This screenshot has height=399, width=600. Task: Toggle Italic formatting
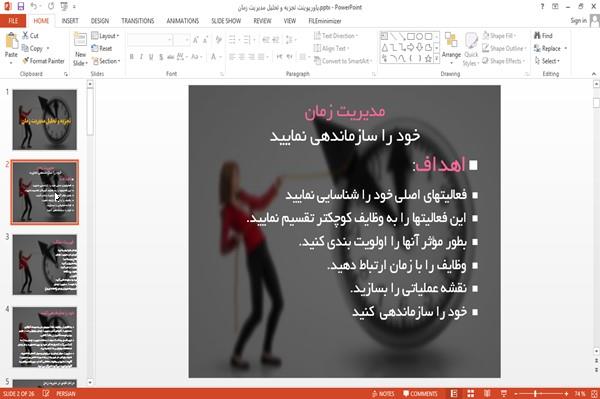pos(141,57)
